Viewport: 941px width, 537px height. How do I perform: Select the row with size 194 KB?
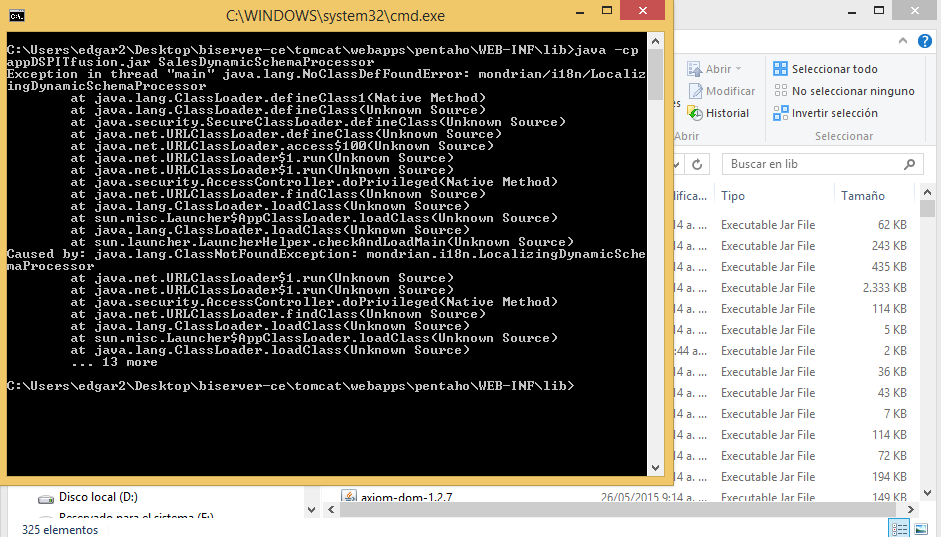[x=796, y=477]
